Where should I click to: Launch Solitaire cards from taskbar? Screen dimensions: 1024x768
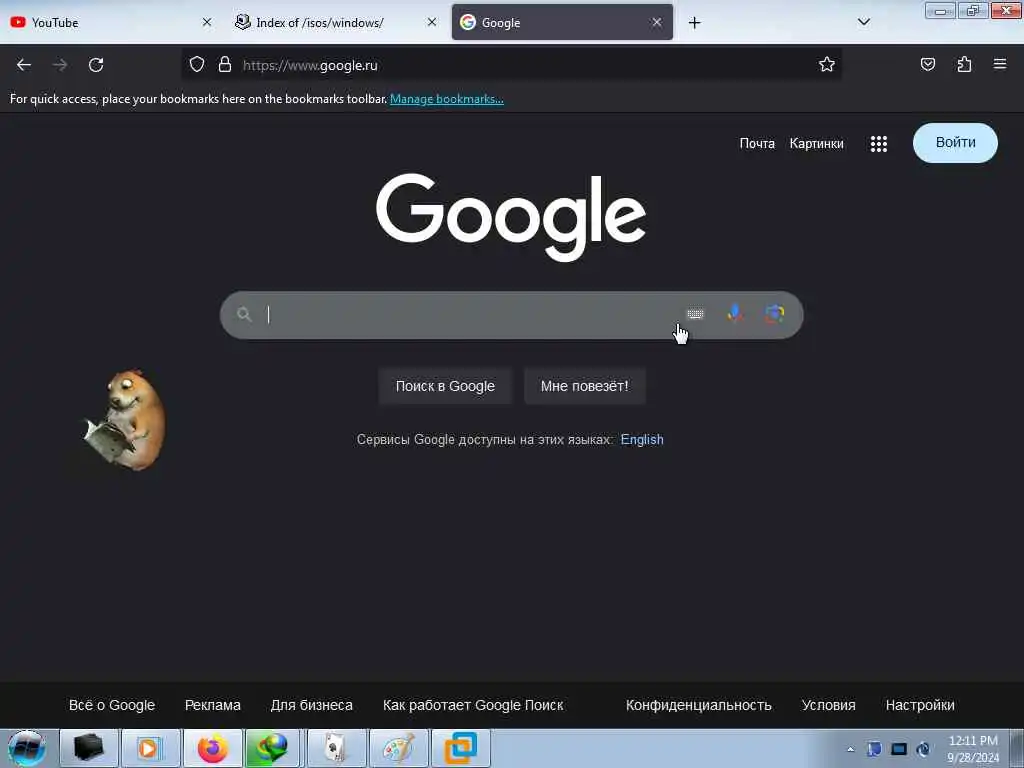pyautogui.click(x=336, y=748)
